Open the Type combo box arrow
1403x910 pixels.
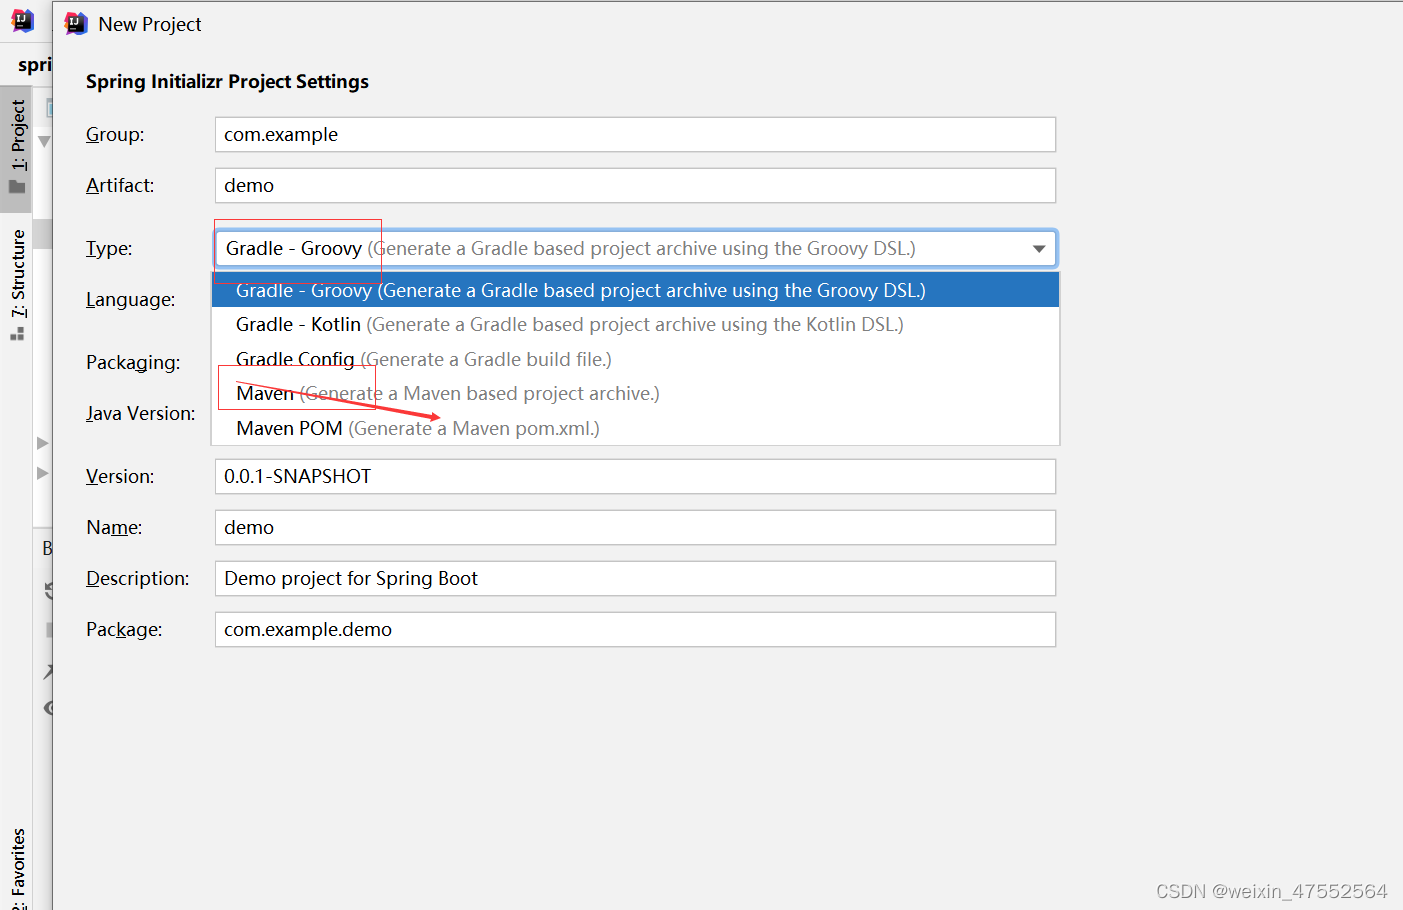[1039, 249]
